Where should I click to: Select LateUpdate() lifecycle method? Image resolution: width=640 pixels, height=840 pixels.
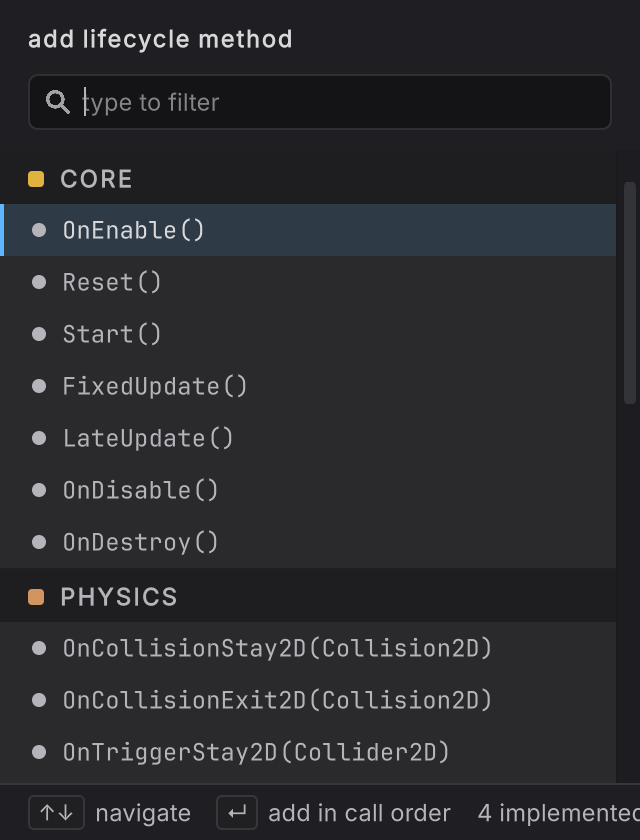pos(308,438)
